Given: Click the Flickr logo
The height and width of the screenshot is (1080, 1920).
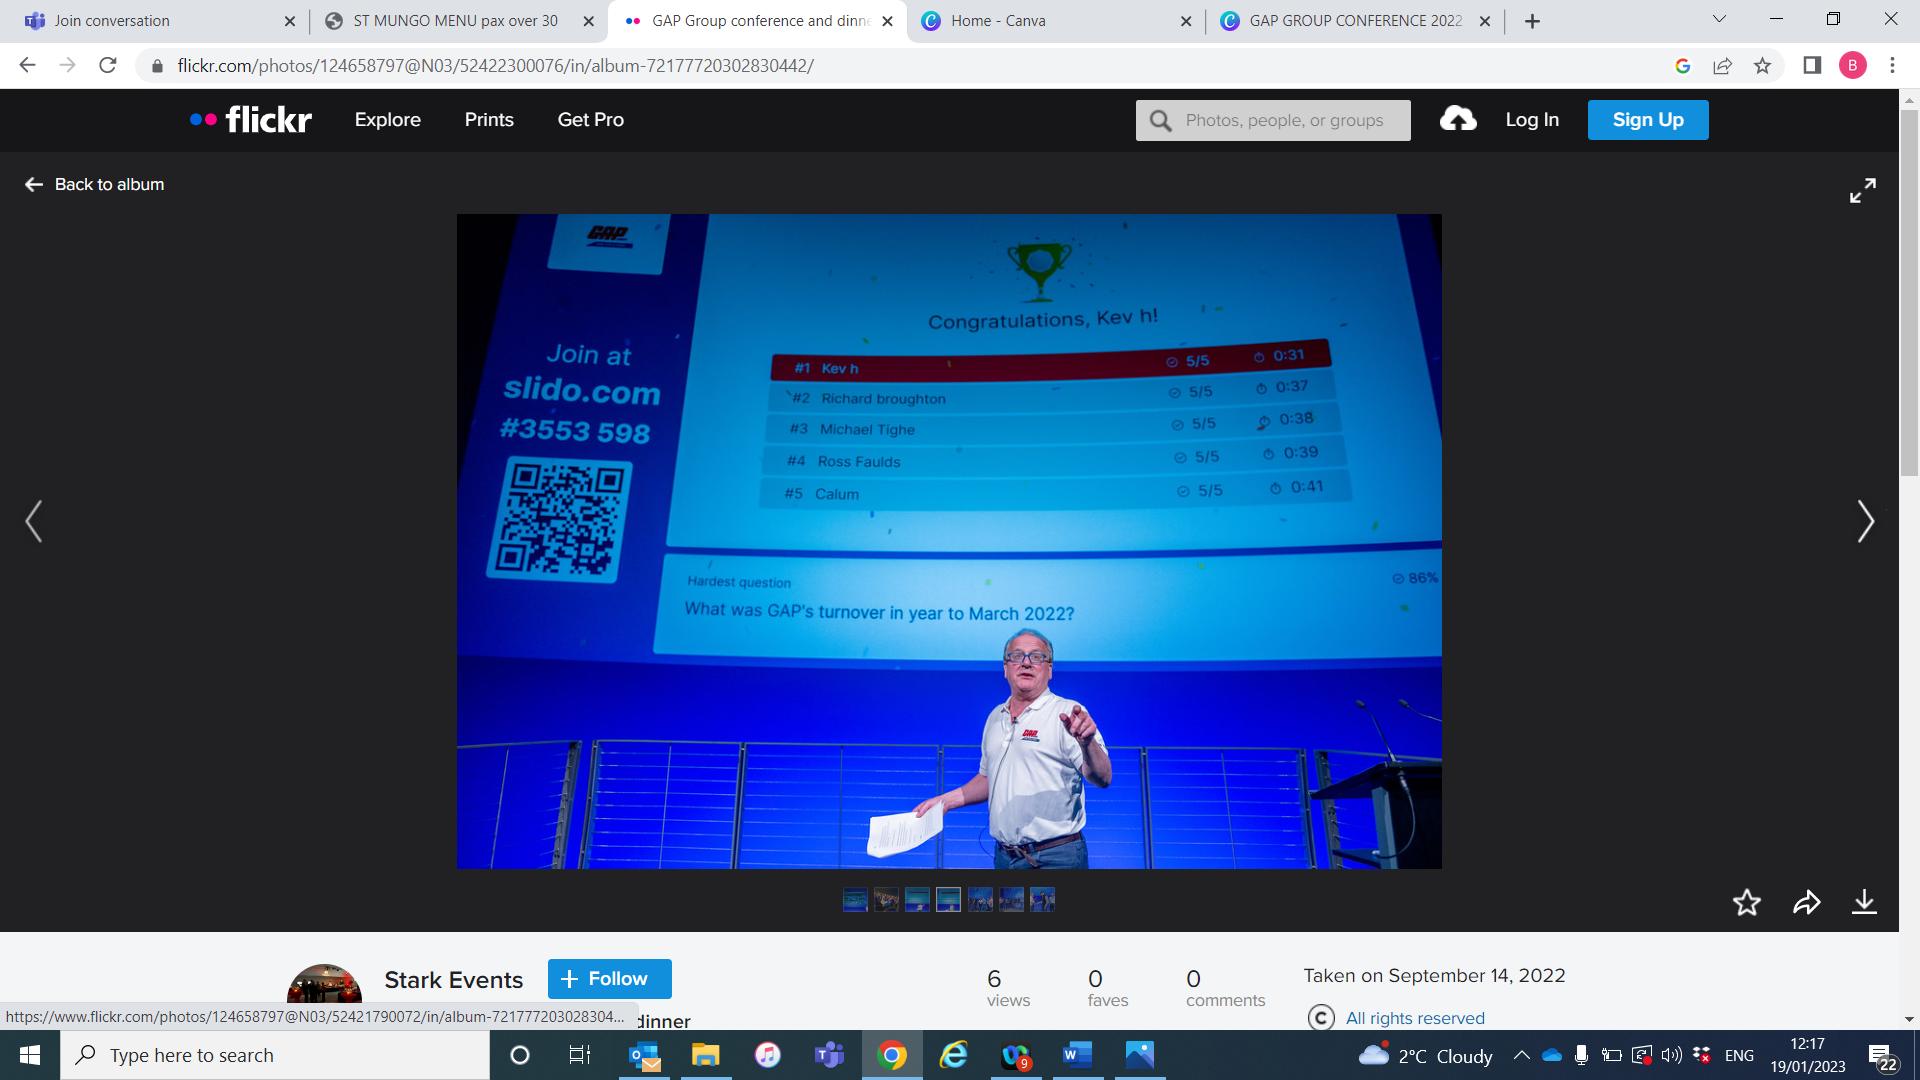Looking at the screenshot, I should tap(251, 120).
